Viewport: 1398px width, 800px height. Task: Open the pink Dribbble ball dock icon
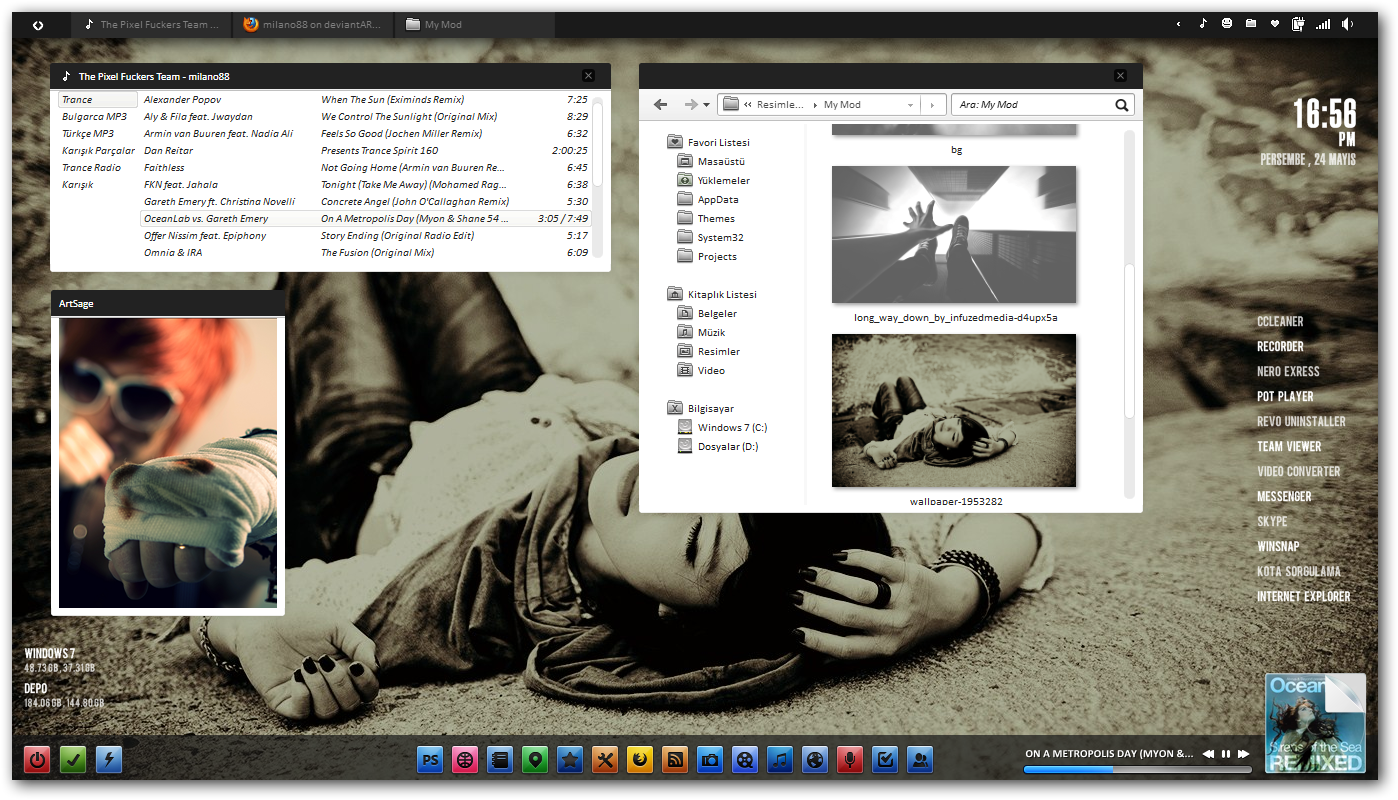[x=465, y=760]
